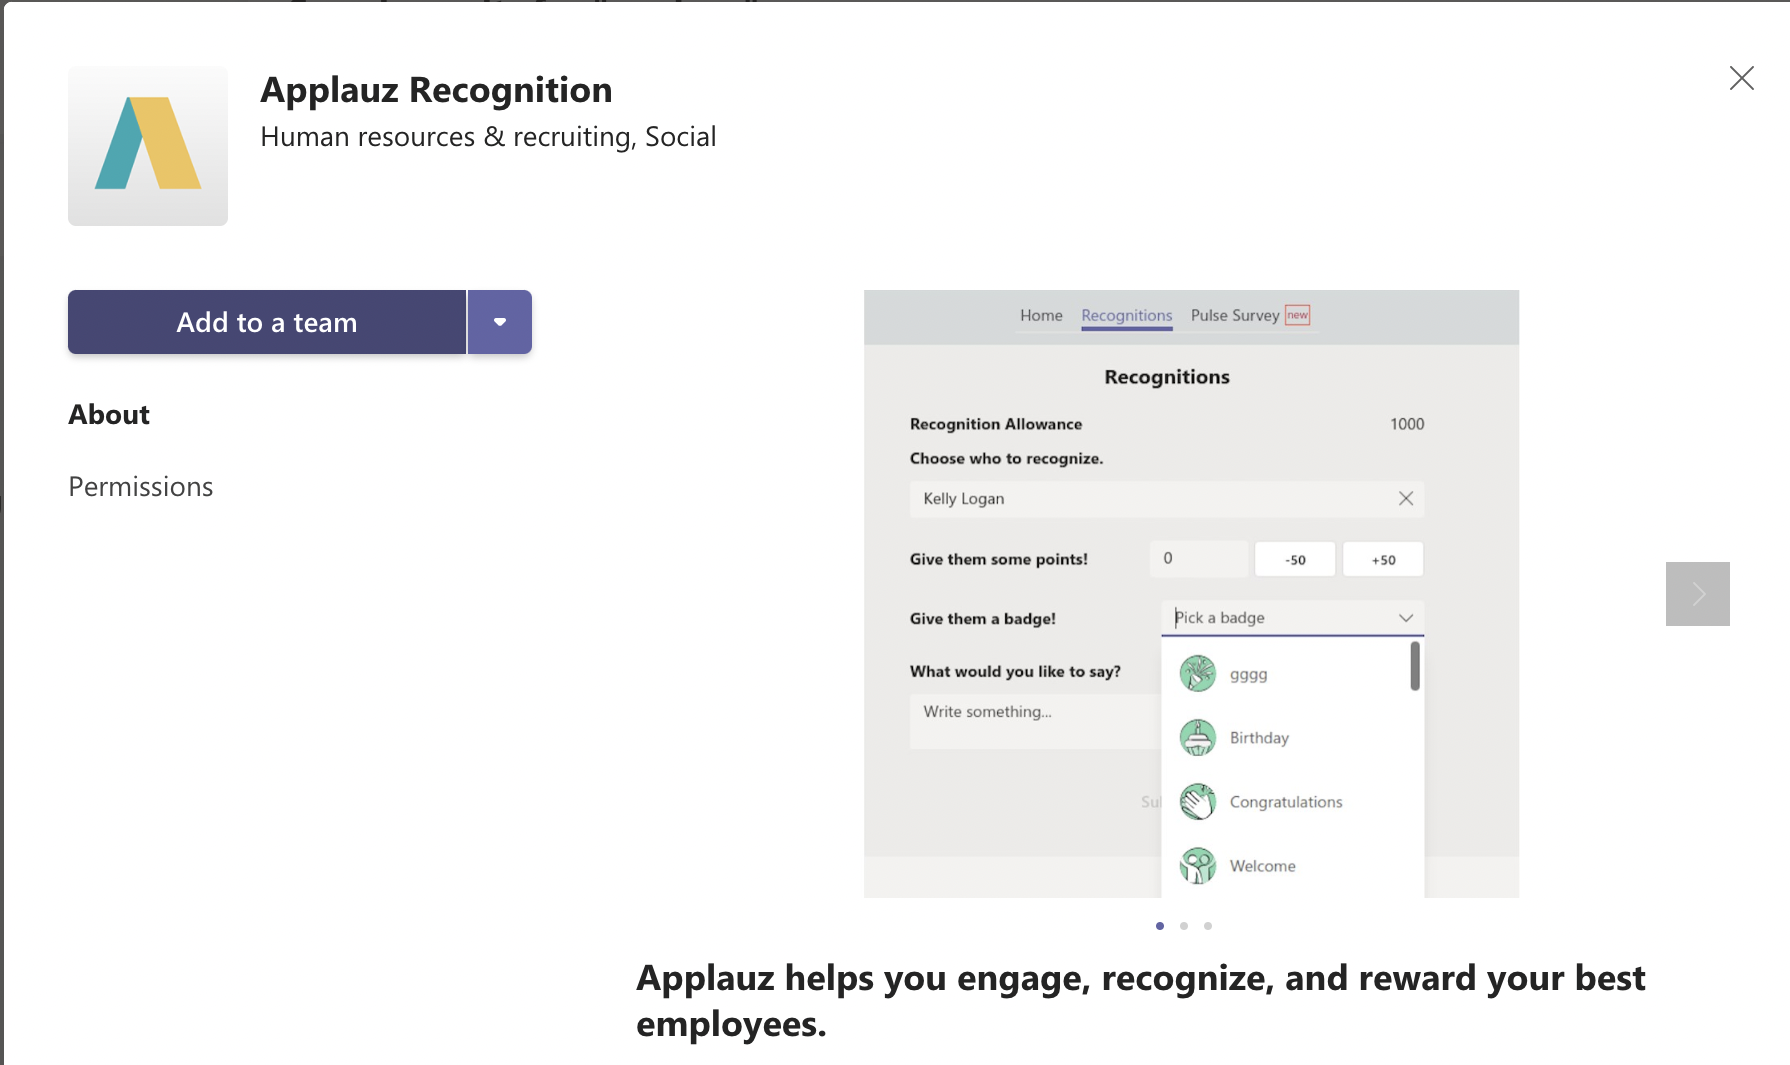This screenshot has height=1065, width=1790.
Task: Click the Add to a team button
Action: (x=267, y=322)
